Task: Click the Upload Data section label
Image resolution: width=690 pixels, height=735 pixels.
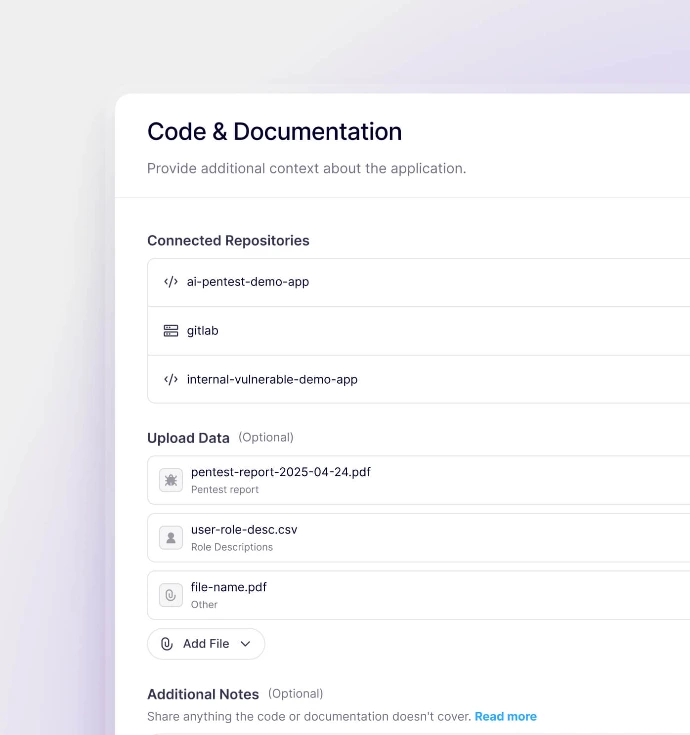Action: coord(188,438)
